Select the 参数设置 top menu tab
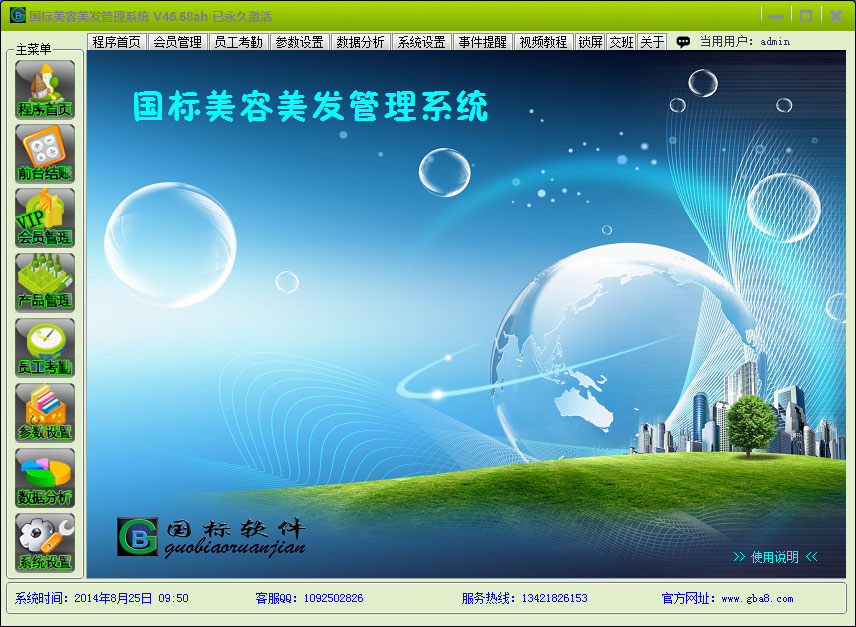The height and width of the screenshot is (627, 856). pos(300,42)
